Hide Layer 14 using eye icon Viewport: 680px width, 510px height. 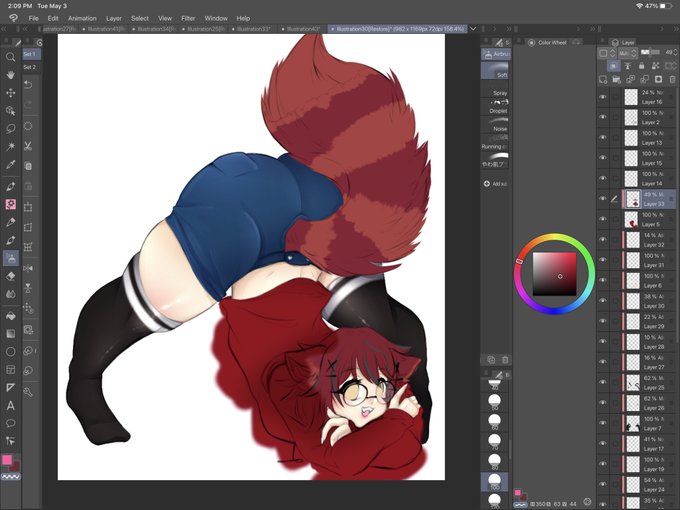[x=603, y=178]
